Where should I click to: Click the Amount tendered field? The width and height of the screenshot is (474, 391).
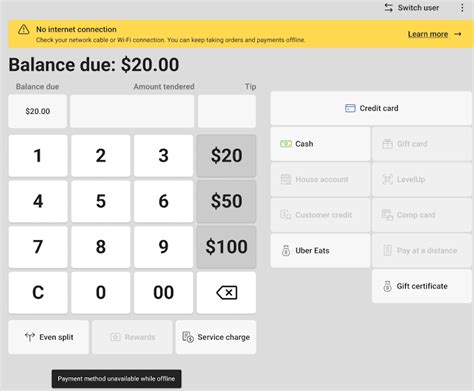pos(132,111)
